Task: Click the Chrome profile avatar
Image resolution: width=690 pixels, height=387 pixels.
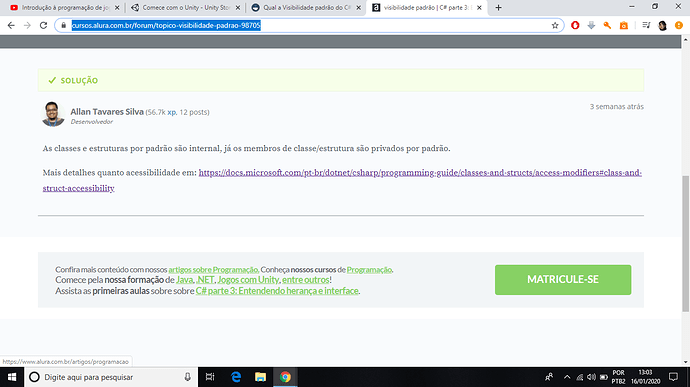Action: 662,26
